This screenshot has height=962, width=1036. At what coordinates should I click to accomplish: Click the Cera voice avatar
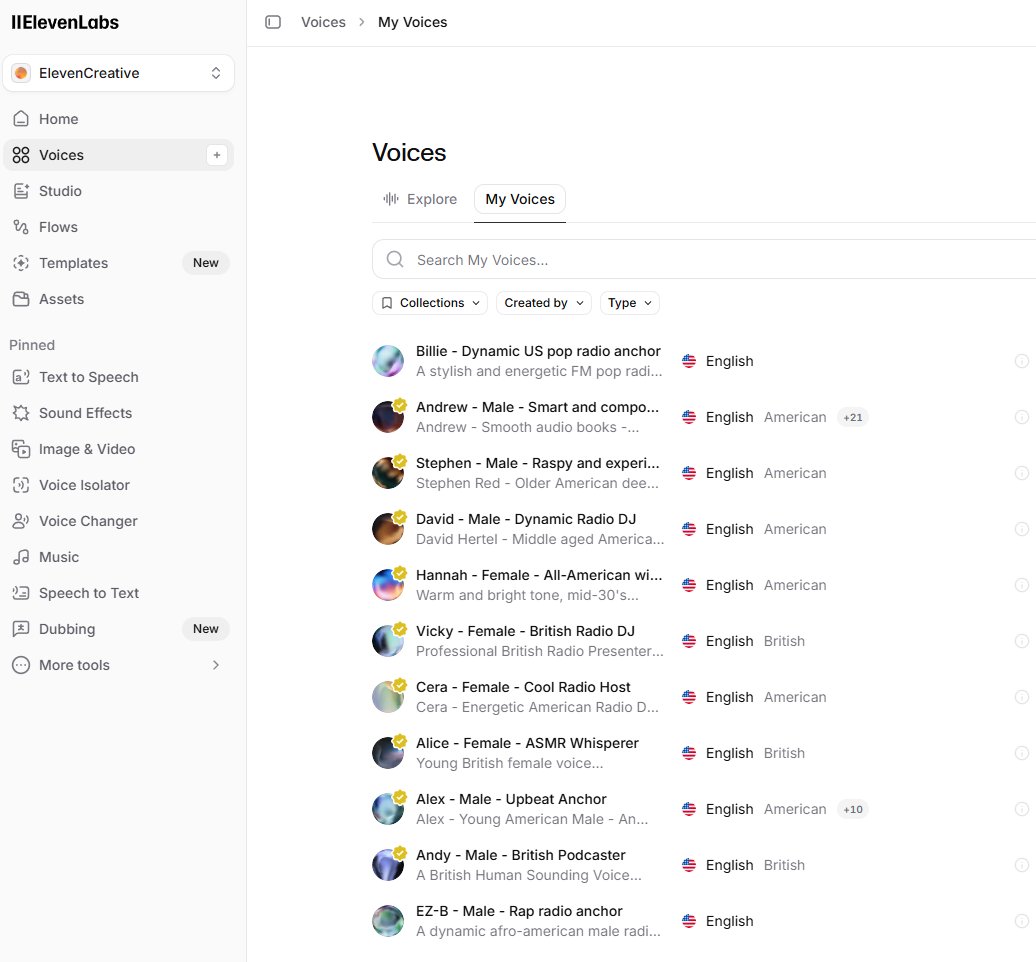388,697
